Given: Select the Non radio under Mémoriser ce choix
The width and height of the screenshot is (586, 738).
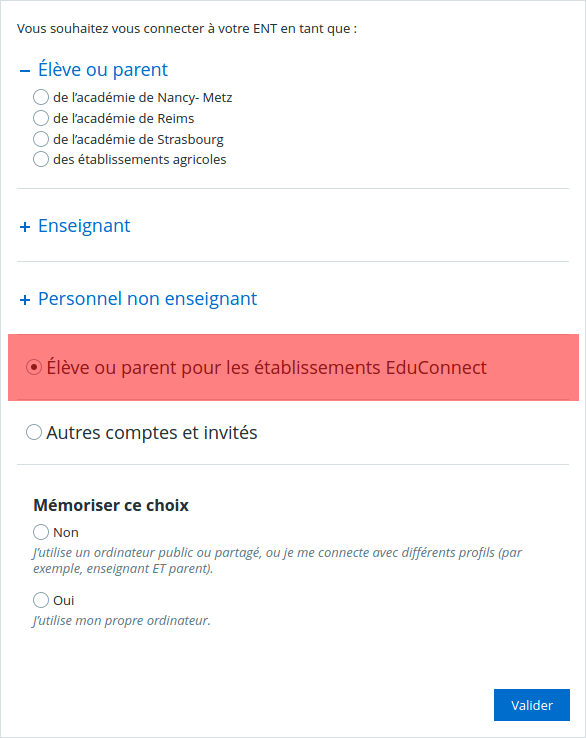Looking at the screenshot, I should (41, 532).
